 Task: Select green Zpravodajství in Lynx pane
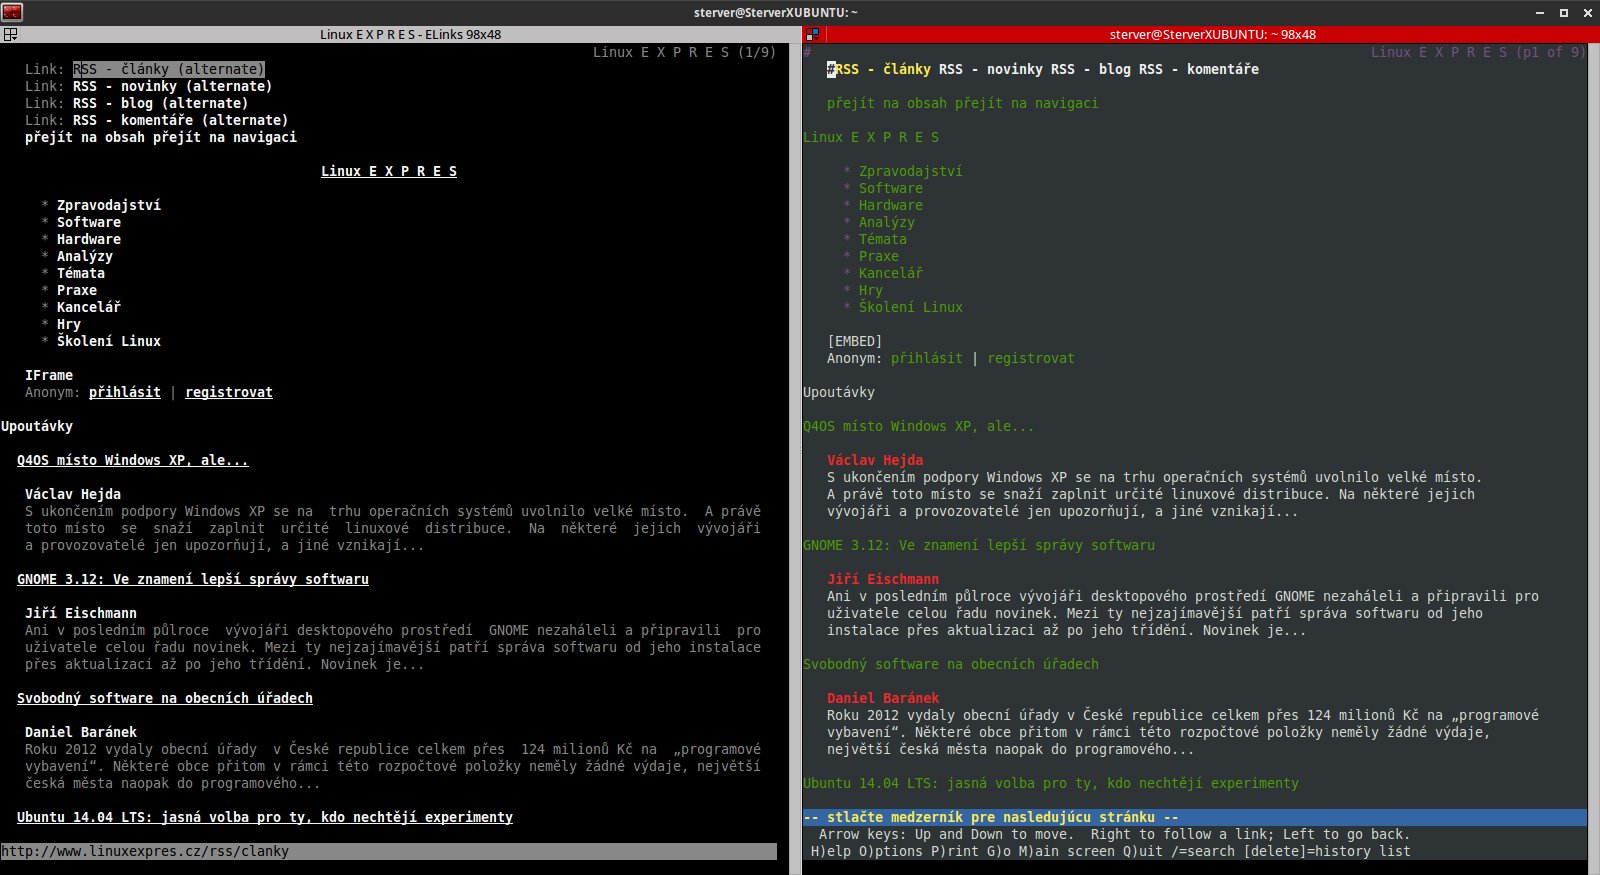911,171
